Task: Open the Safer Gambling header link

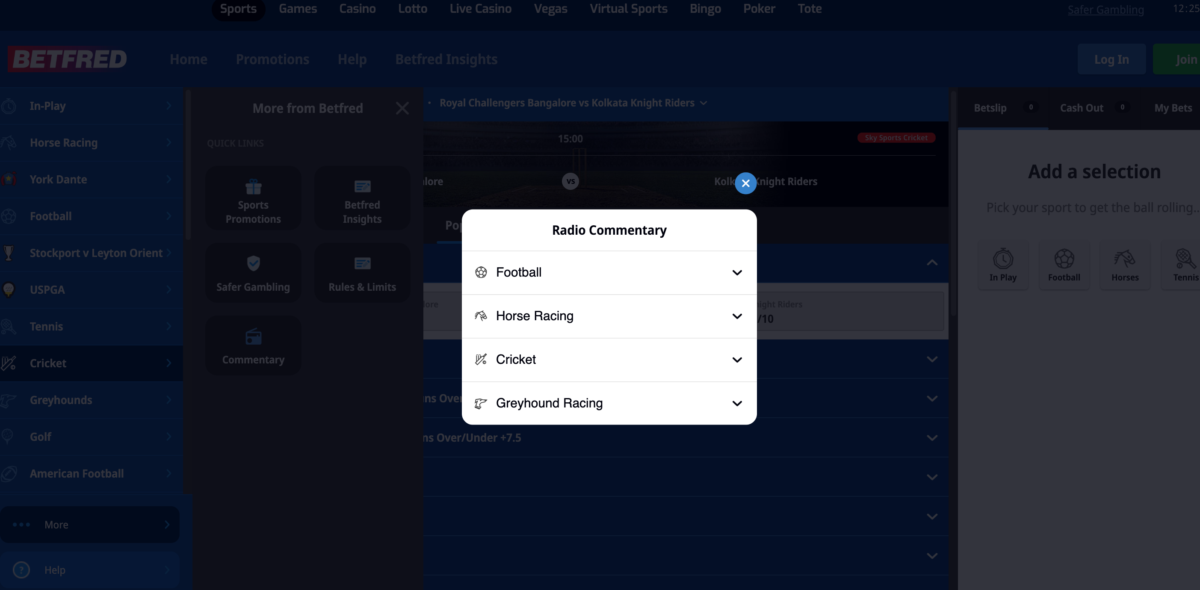Action: pyautogui.click(x=1105, y=10)
